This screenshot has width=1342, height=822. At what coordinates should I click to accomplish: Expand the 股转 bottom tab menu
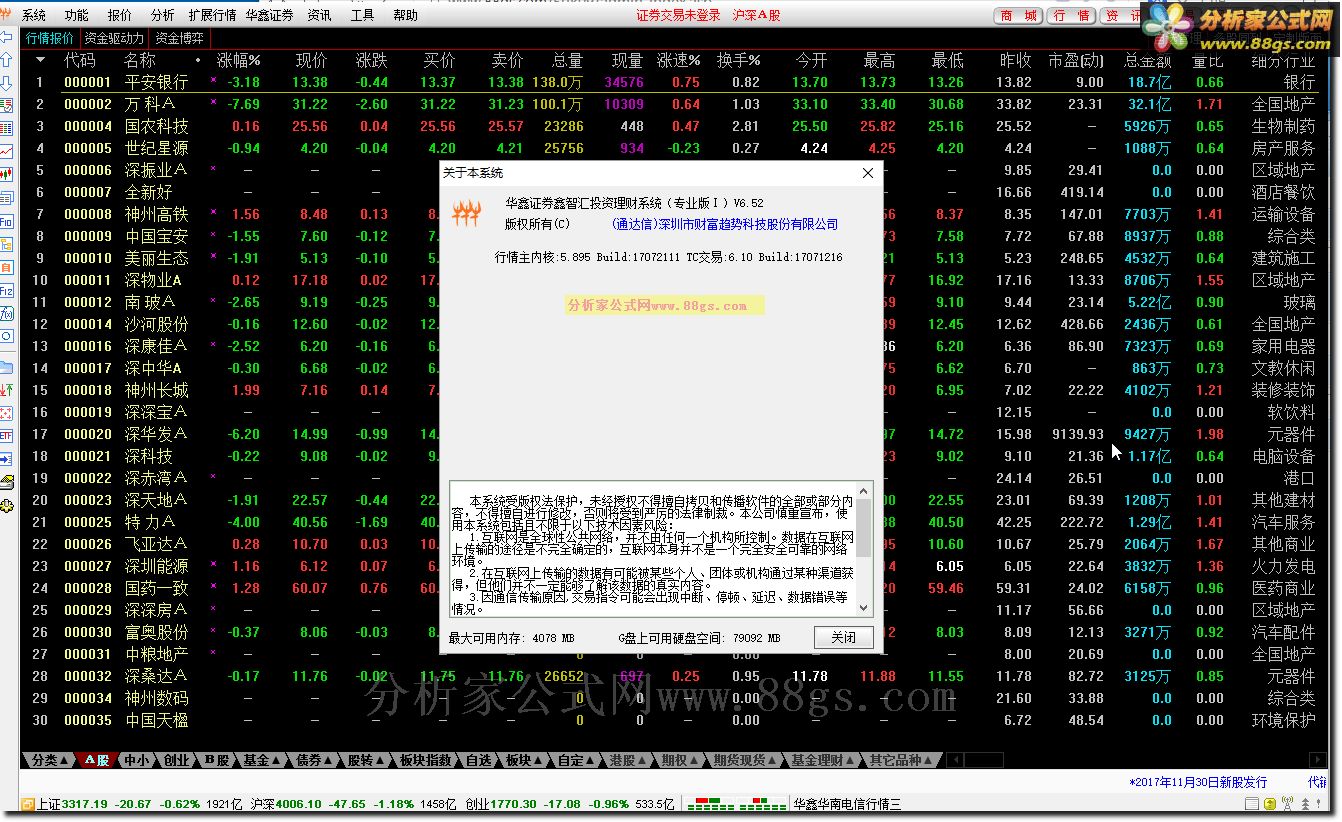pyautogui.click(x=368, y=760)
